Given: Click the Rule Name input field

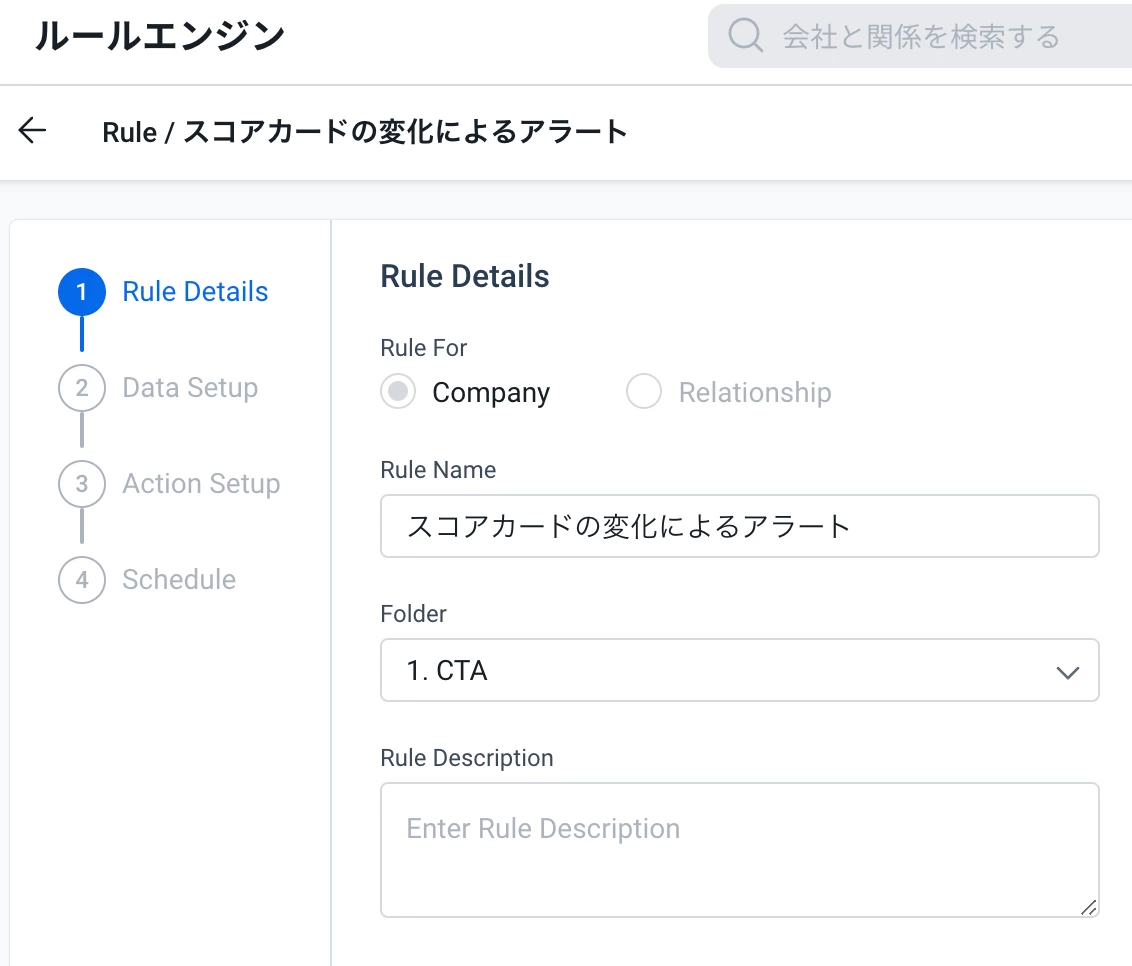Looking at the screenshot, I should (740, 526).
